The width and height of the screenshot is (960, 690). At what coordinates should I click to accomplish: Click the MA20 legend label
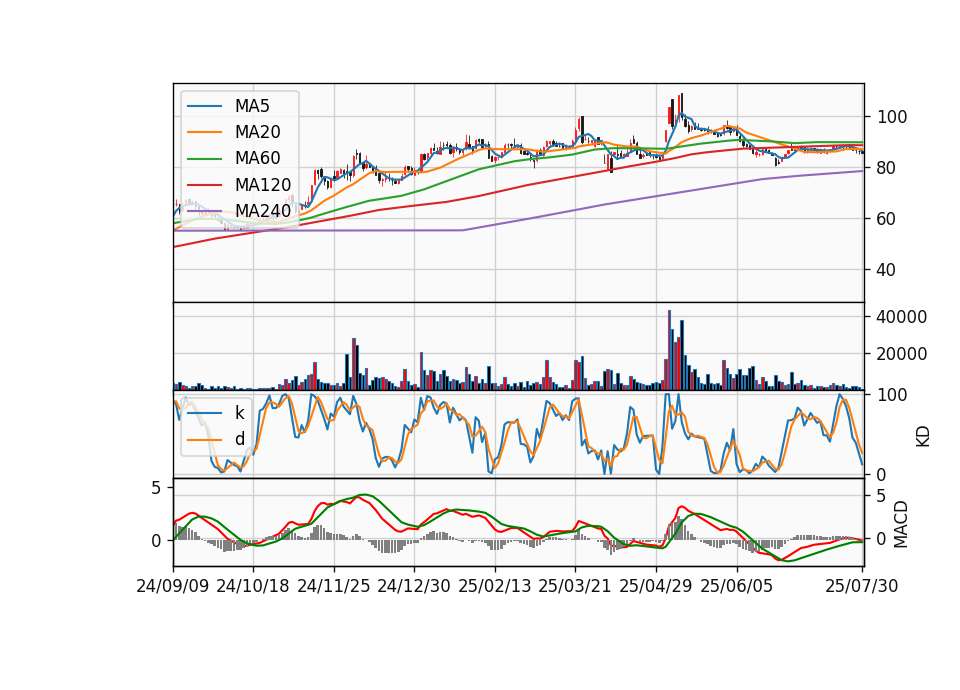point(257,132)
